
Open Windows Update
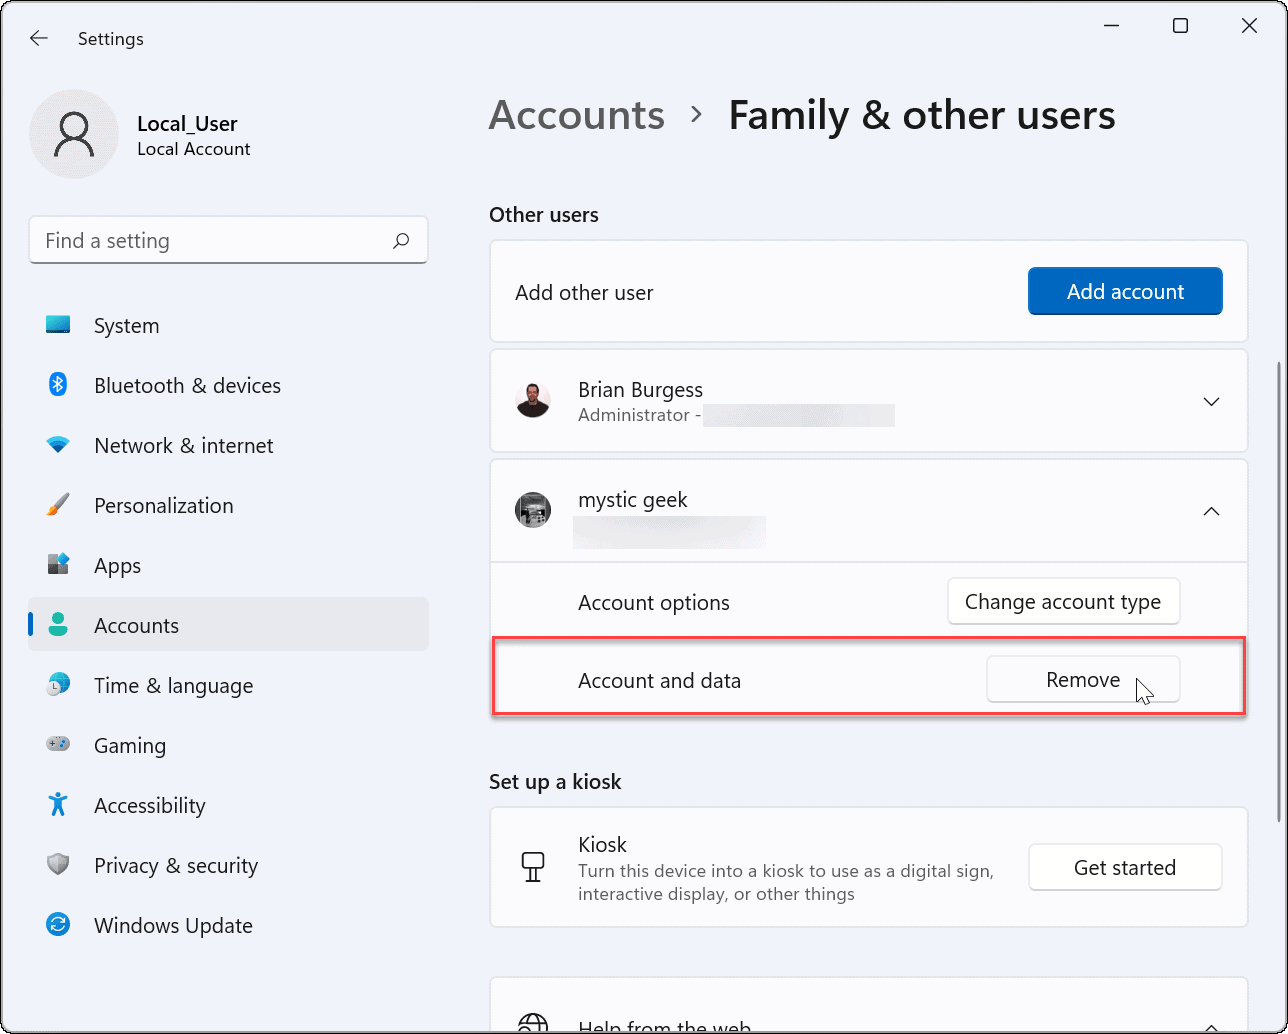pos(58,925)
